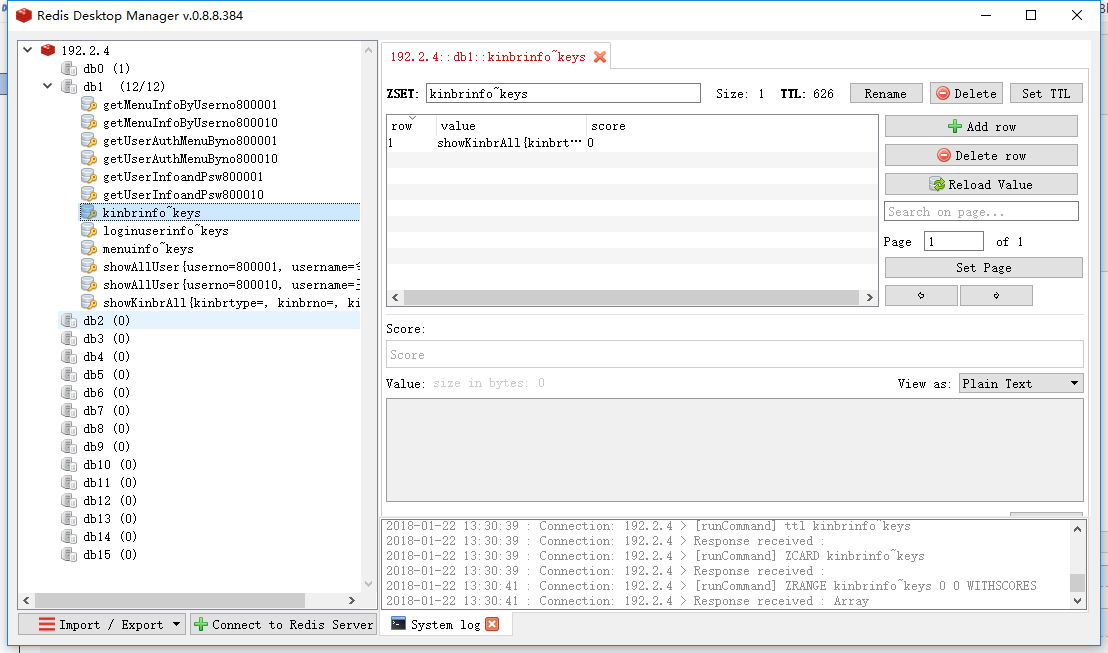Select key icon of getUserInfoandPsw800010
The image size is (1108, 653).
(89, 194)
